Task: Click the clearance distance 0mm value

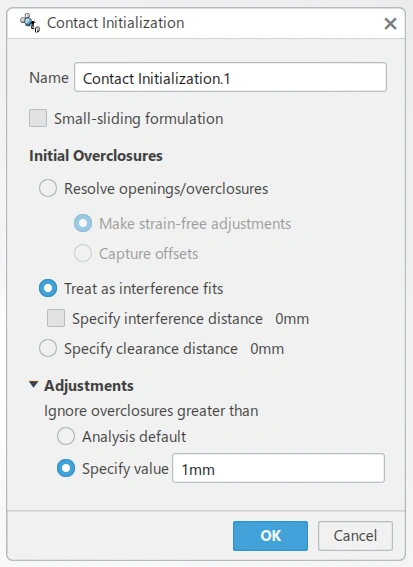Action: [267, 349]
